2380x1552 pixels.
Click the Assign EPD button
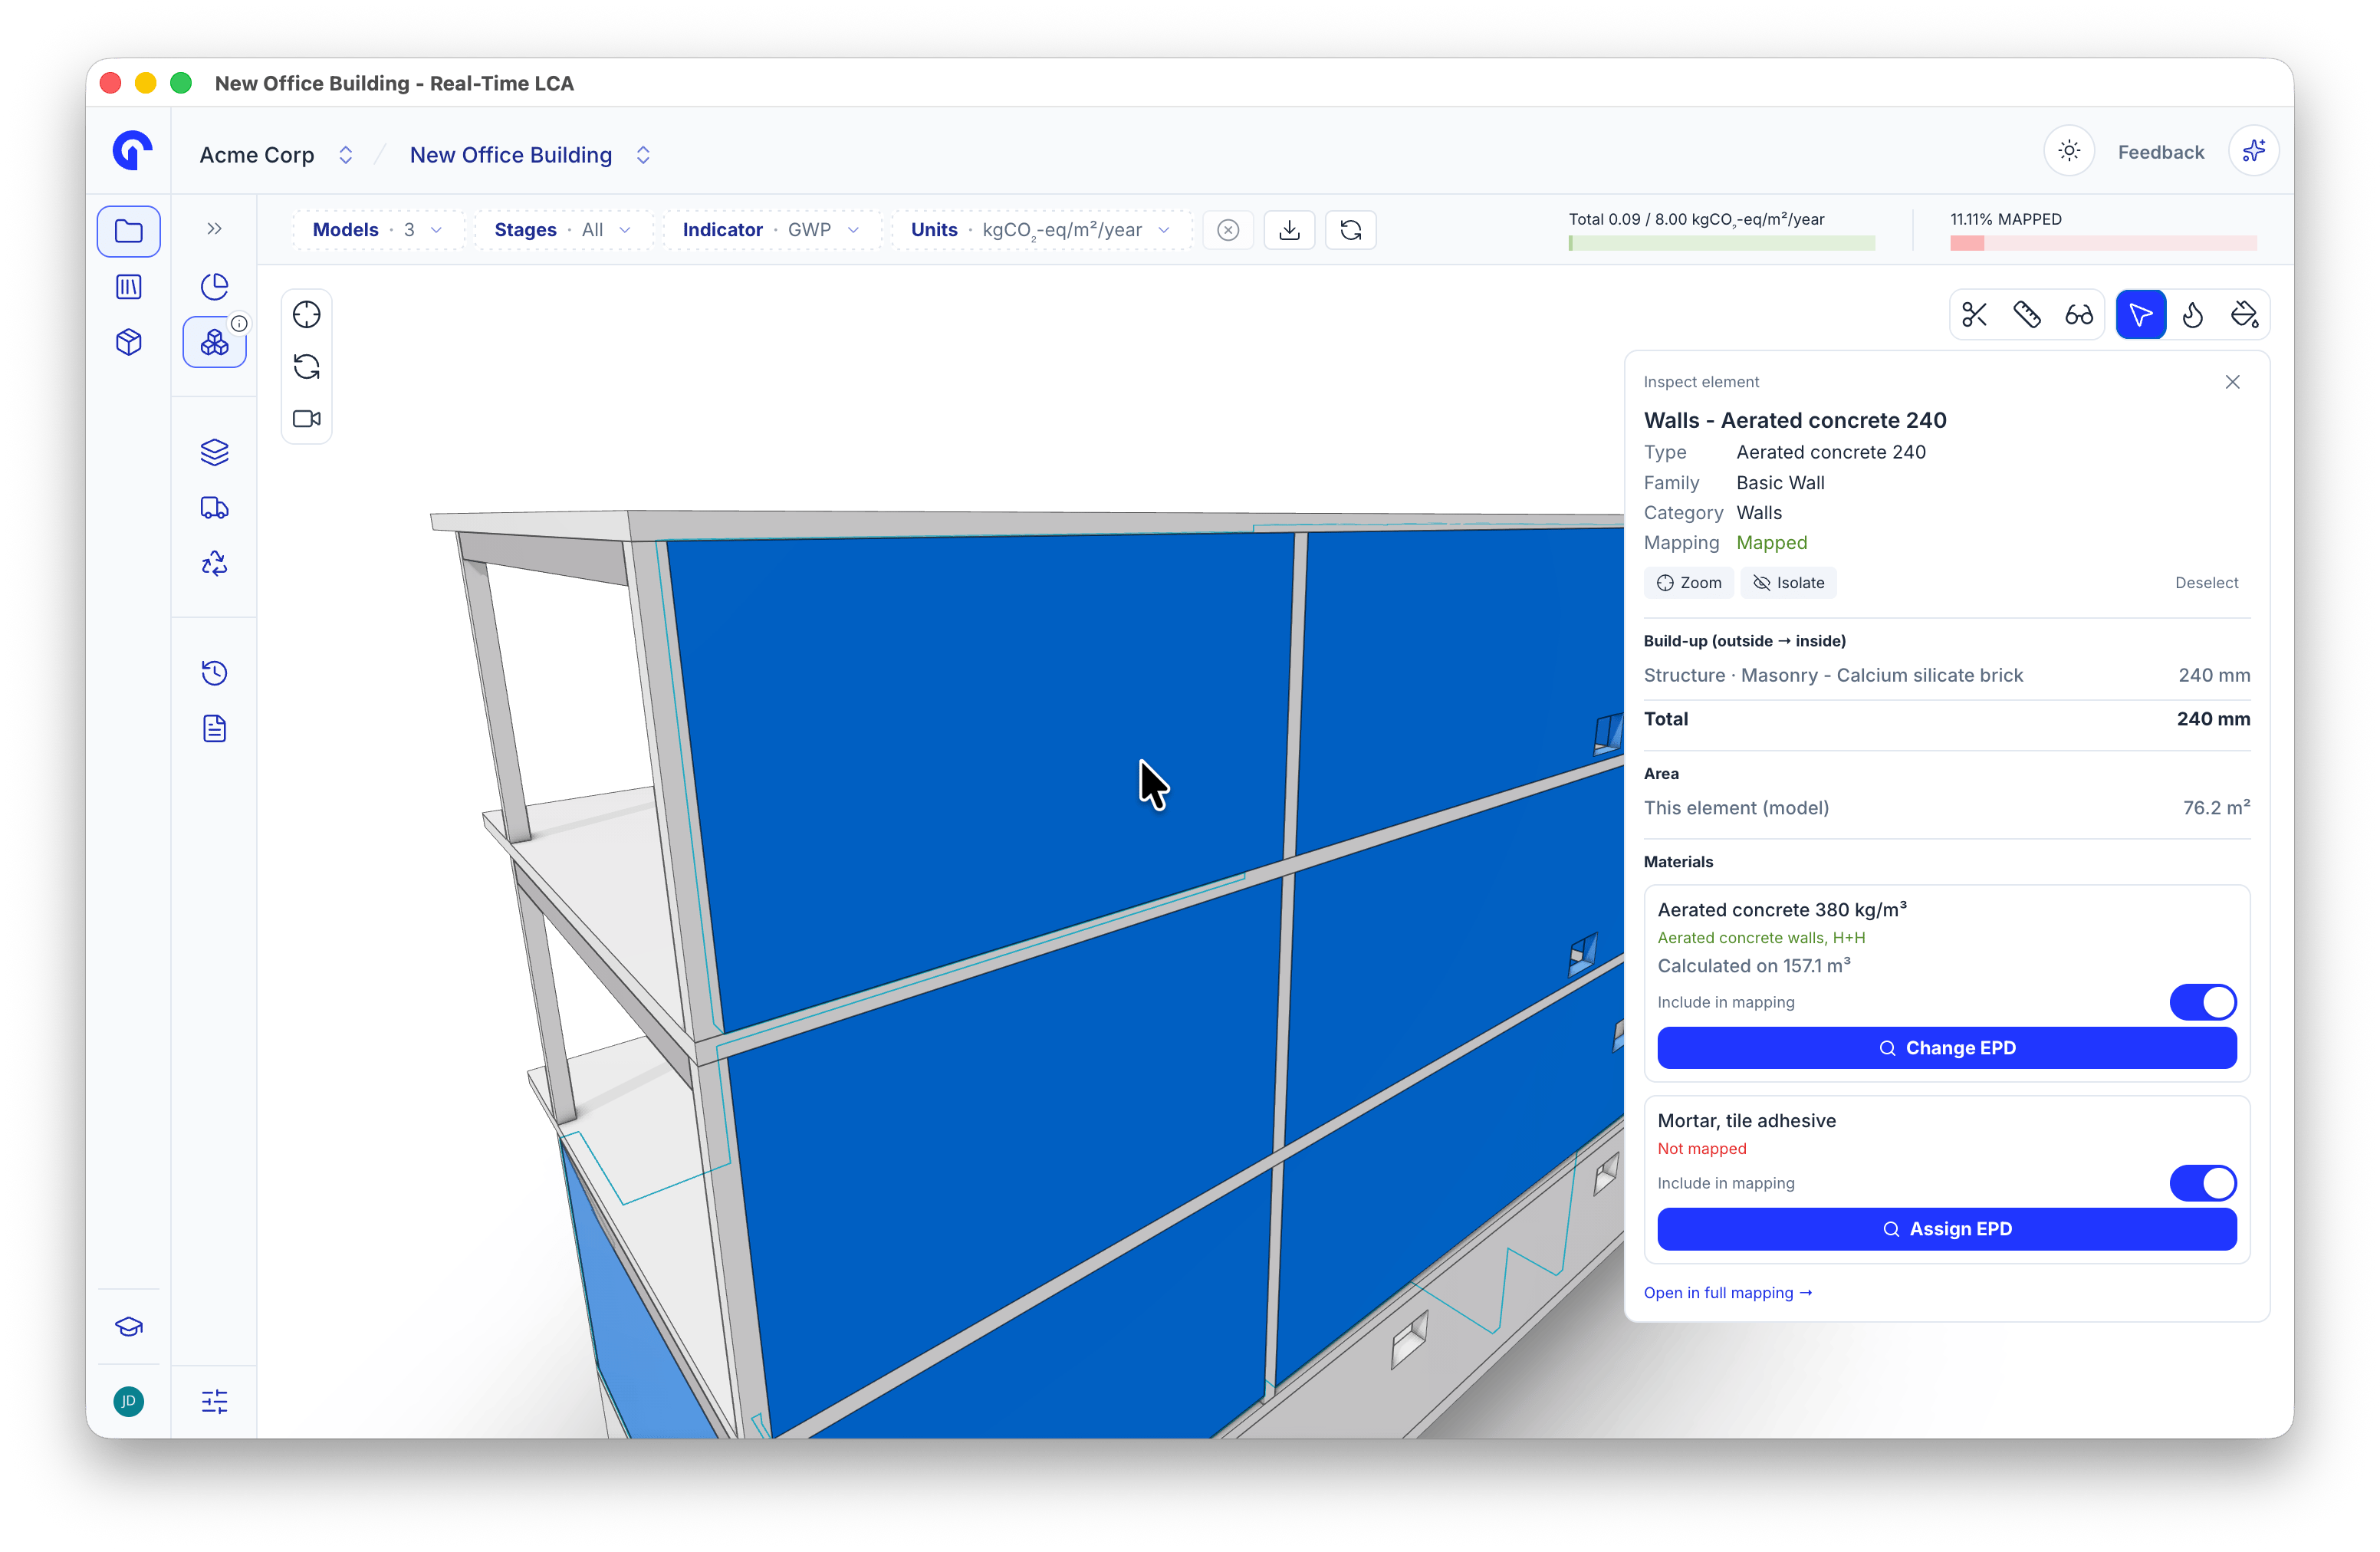click(1947, 1229)
